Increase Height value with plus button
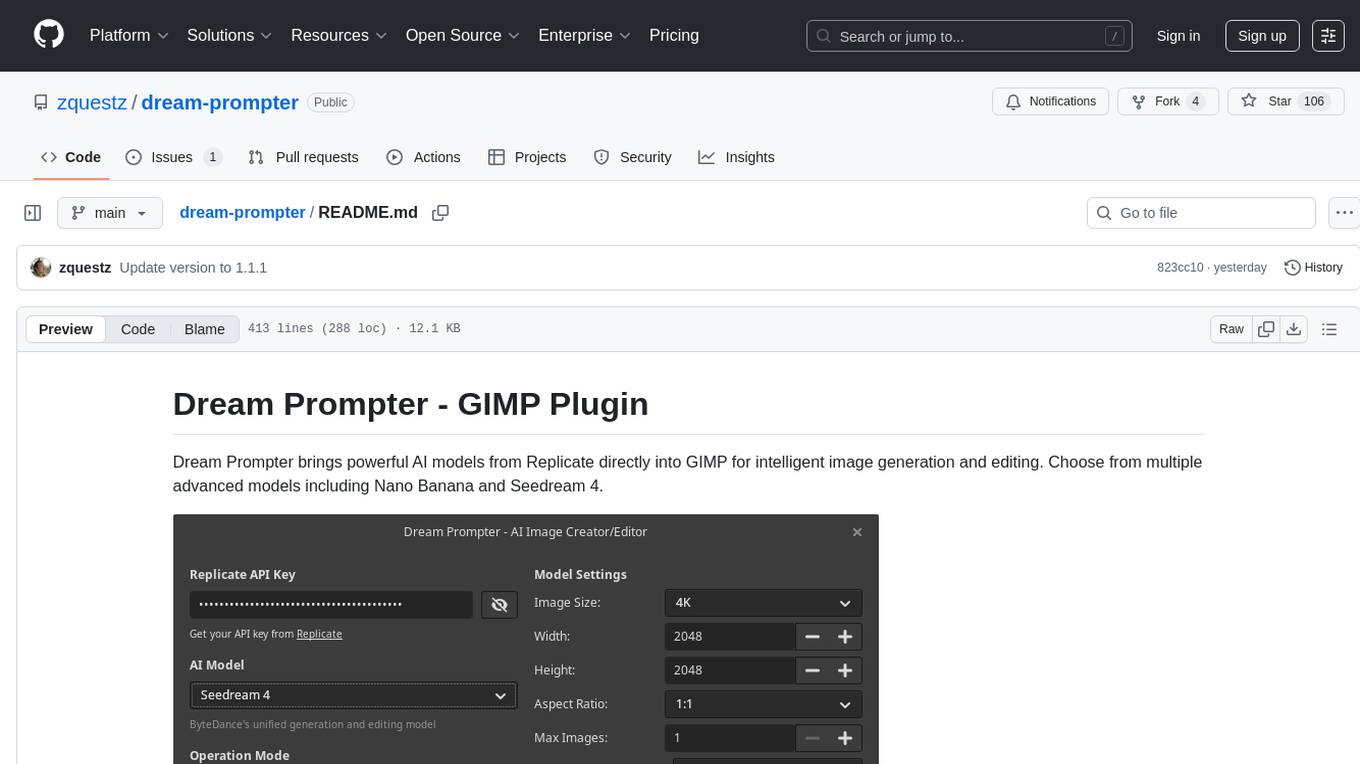This screenshot has height=764, width=1360. pos(845,671)
